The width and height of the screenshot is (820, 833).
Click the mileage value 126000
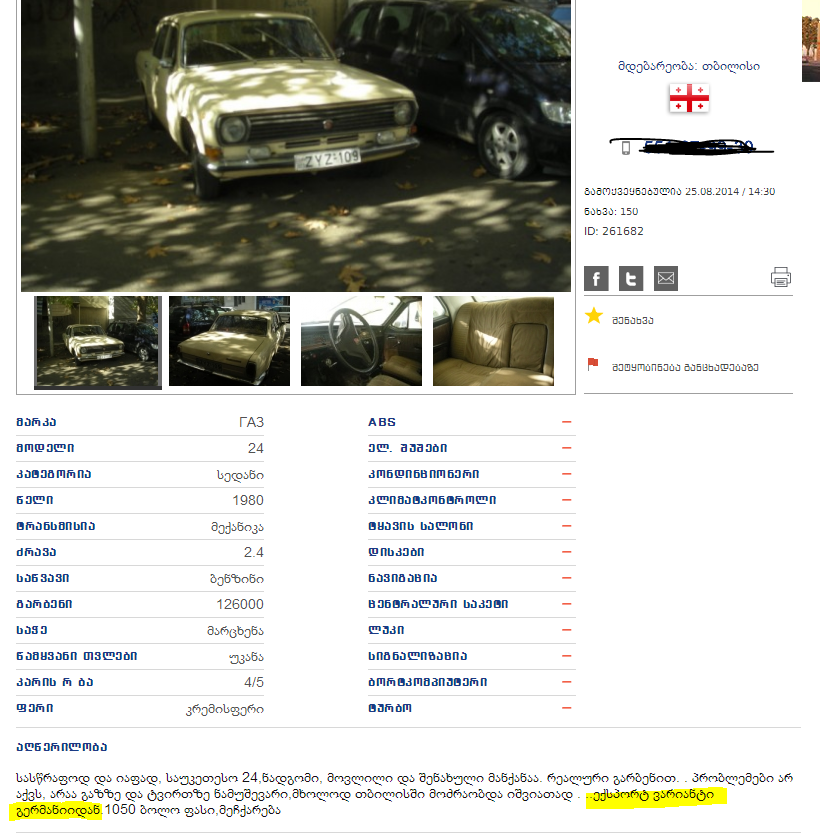240,605
